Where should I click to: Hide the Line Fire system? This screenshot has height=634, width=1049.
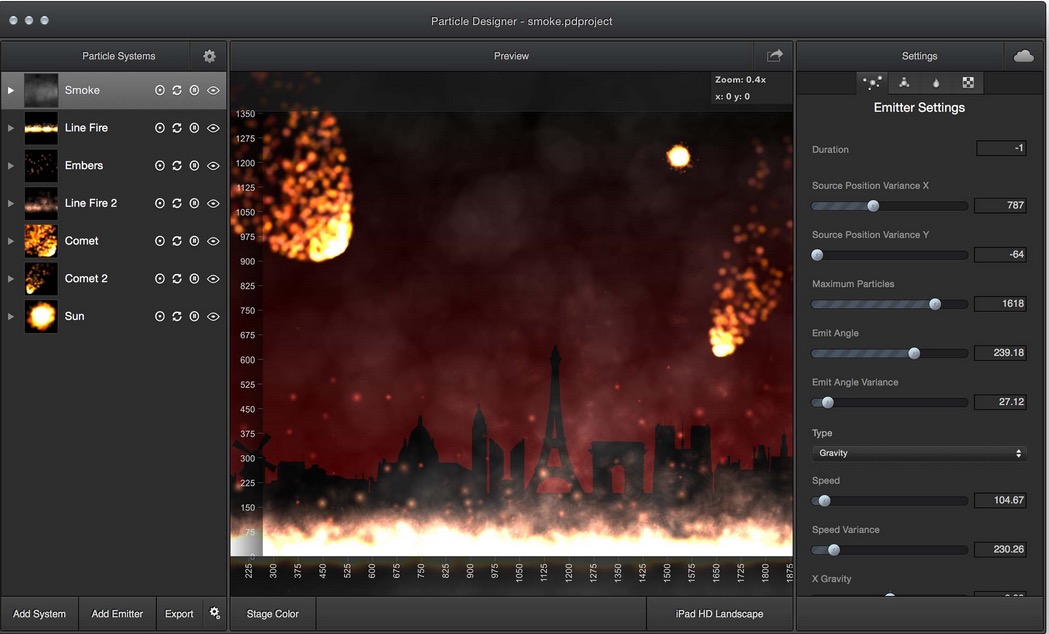tap(213, 128)
